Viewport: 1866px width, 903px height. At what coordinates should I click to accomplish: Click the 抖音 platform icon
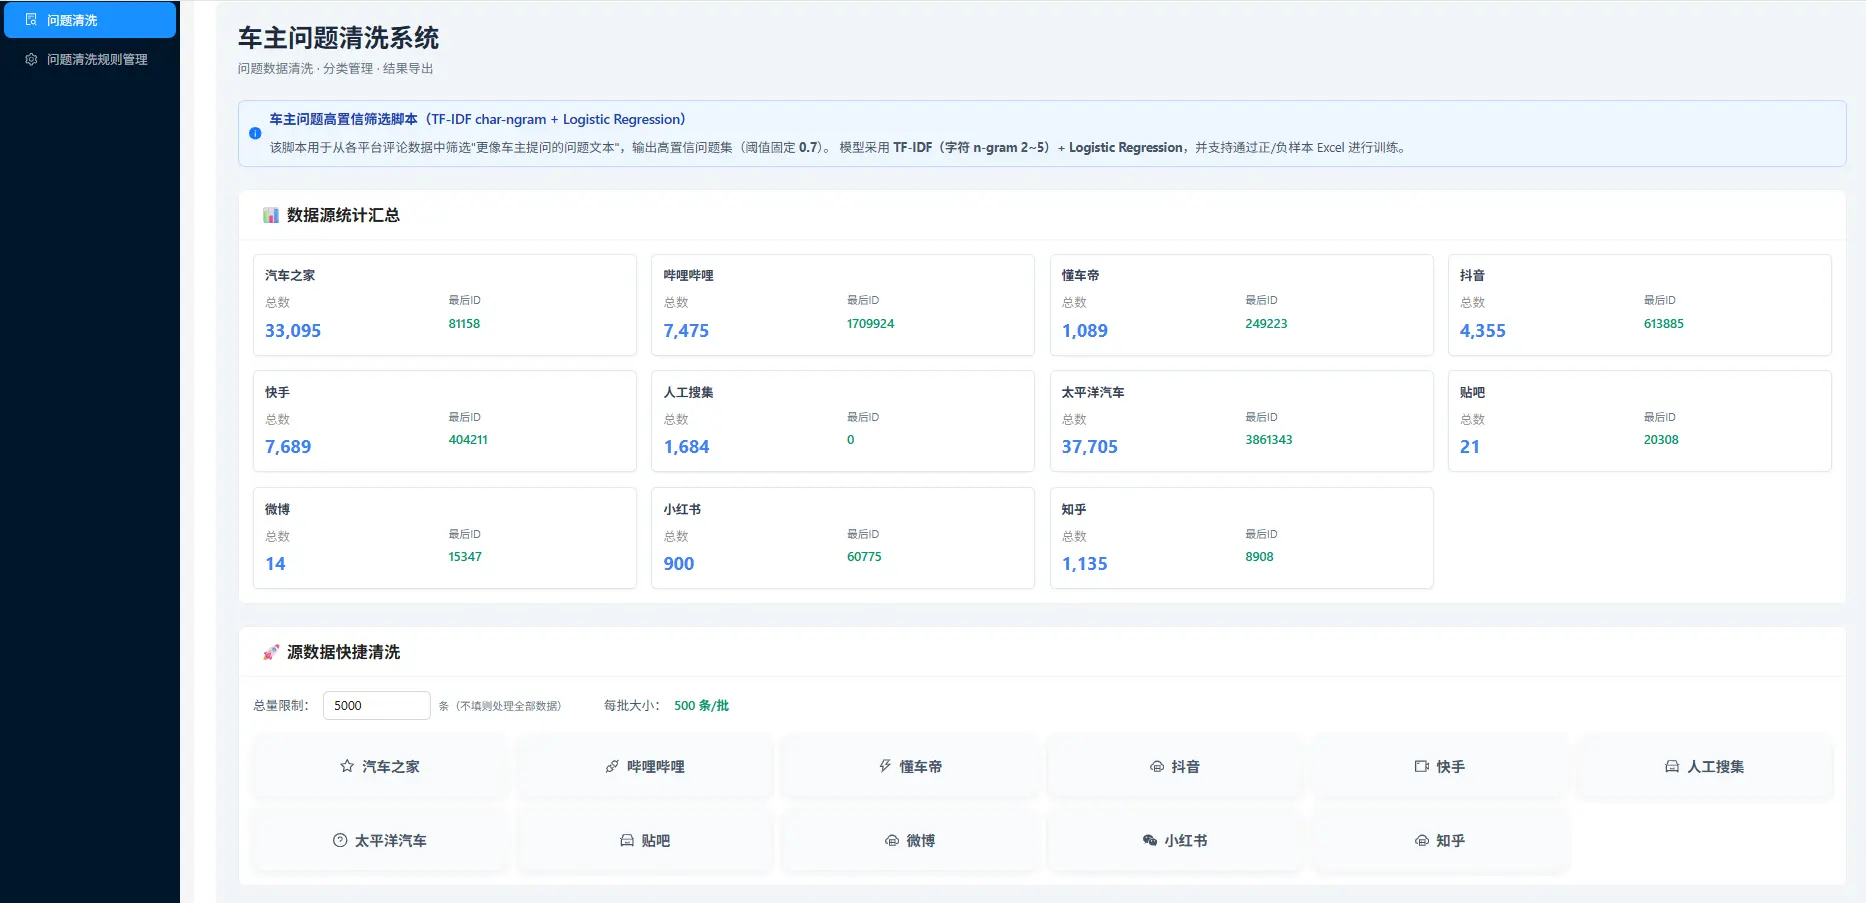pyautogui.click(x=1157, y=766)
